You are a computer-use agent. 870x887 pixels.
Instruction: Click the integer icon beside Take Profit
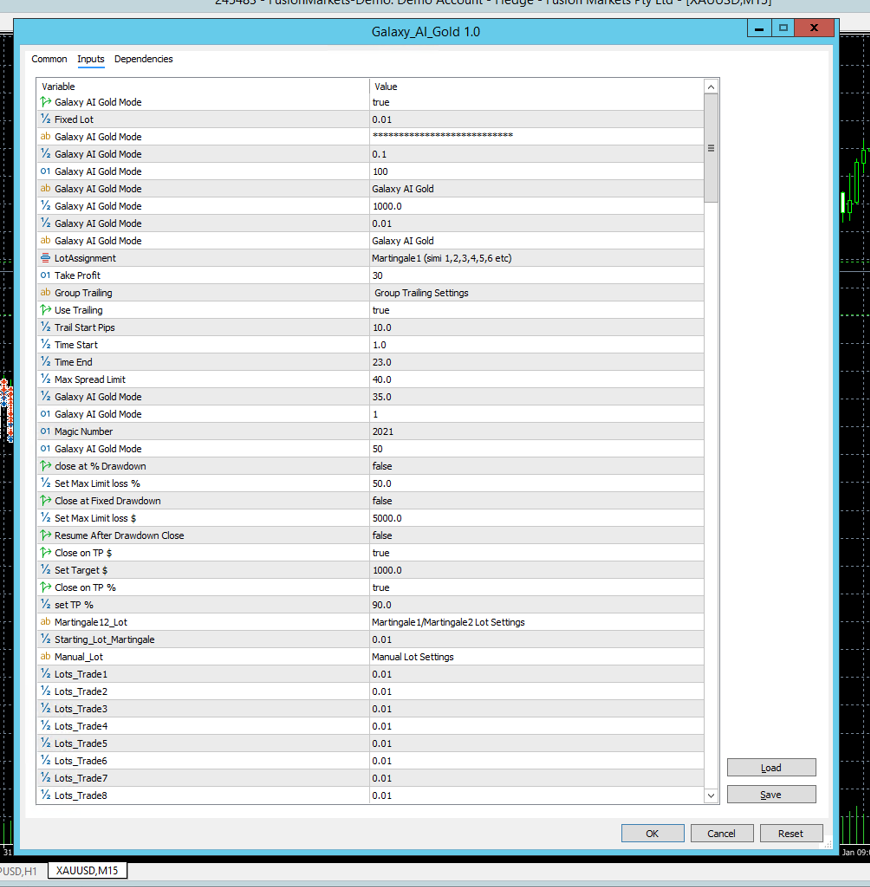[x=46, y=275]
